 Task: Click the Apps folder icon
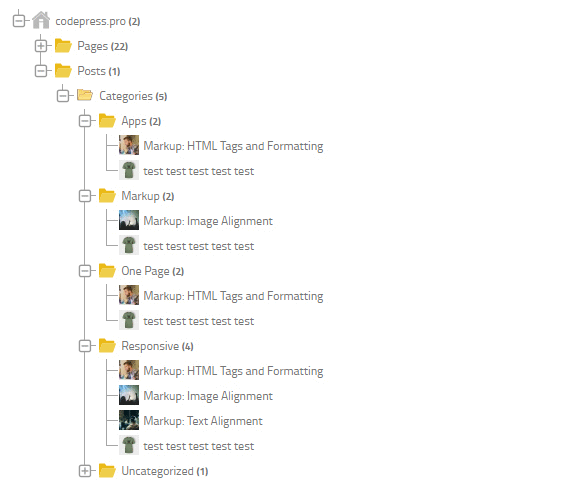(x=107, y=121)
